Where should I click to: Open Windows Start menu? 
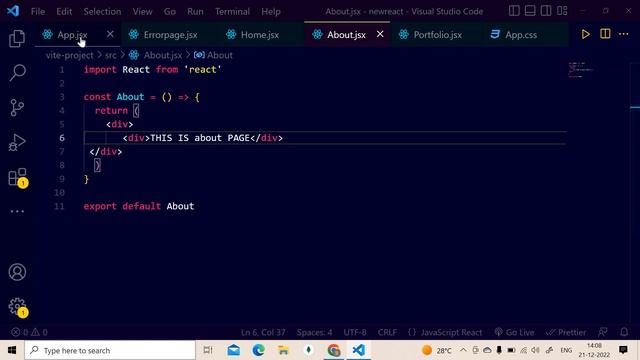pos(12,350)
